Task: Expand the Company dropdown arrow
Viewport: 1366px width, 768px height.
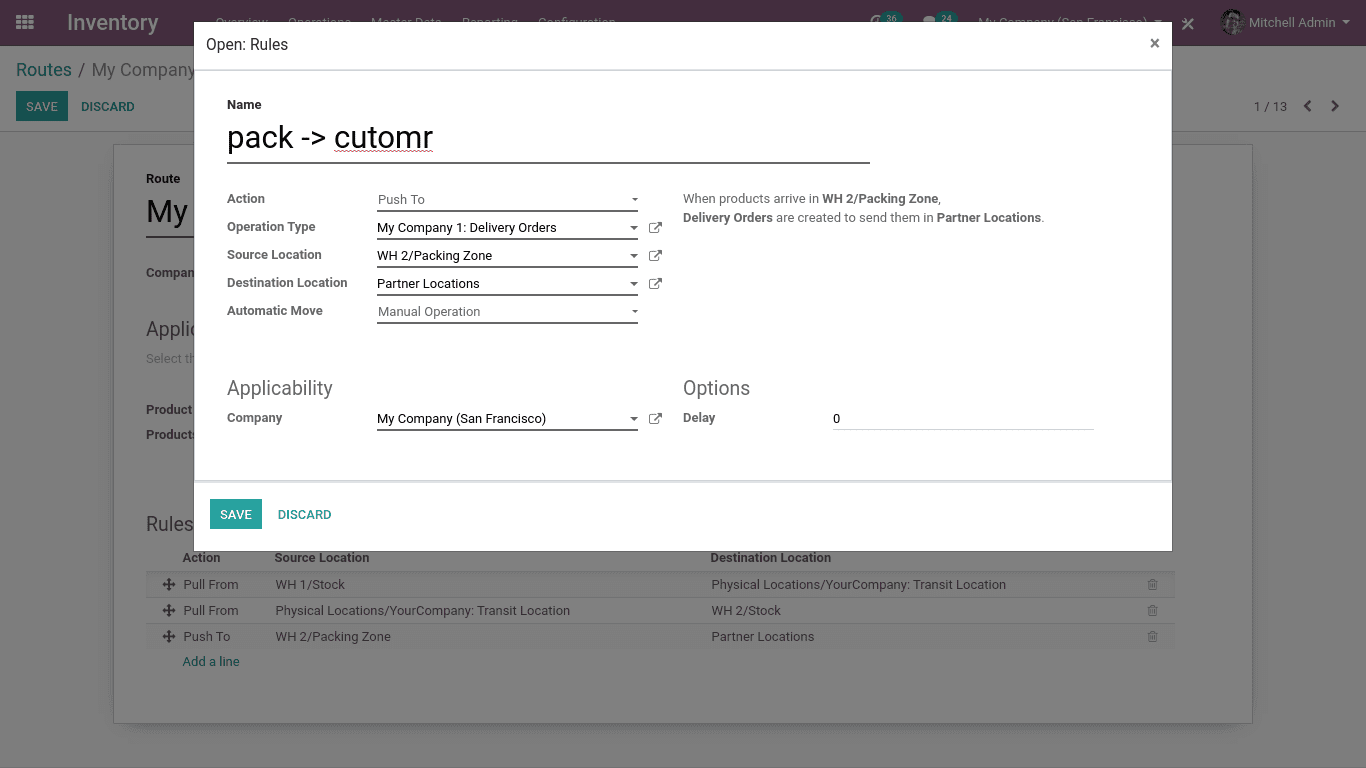Action: click(634, 419)
